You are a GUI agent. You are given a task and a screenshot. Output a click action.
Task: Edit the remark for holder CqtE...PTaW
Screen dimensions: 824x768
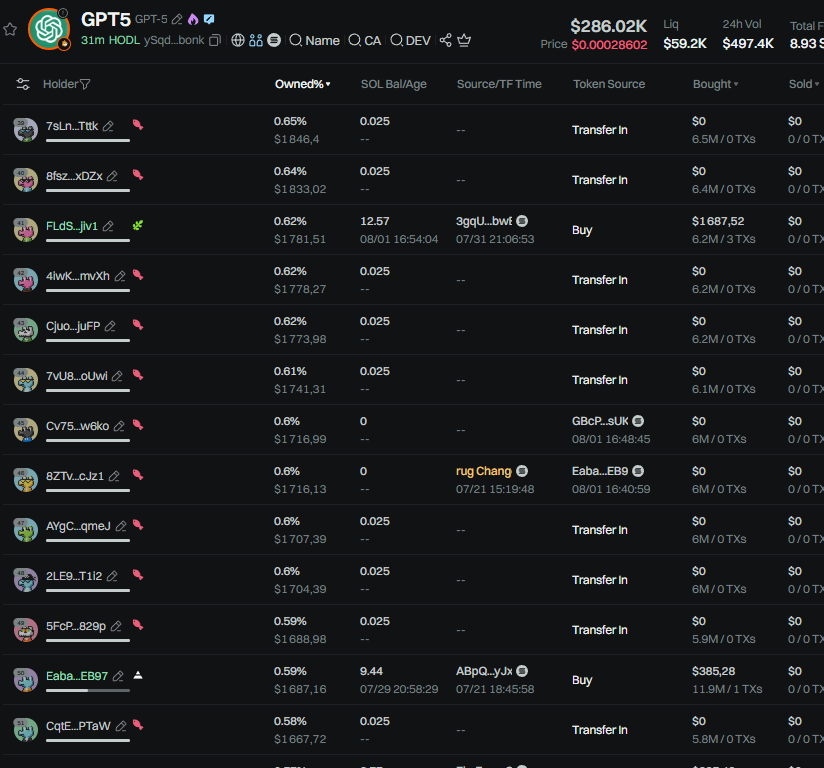coord(121,726)
